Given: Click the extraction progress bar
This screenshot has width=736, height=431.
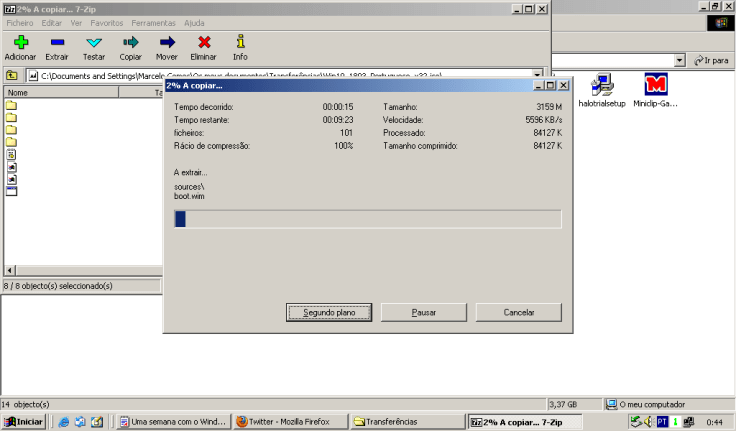Looking at the screenshot, I should click(x=367, y=219).
